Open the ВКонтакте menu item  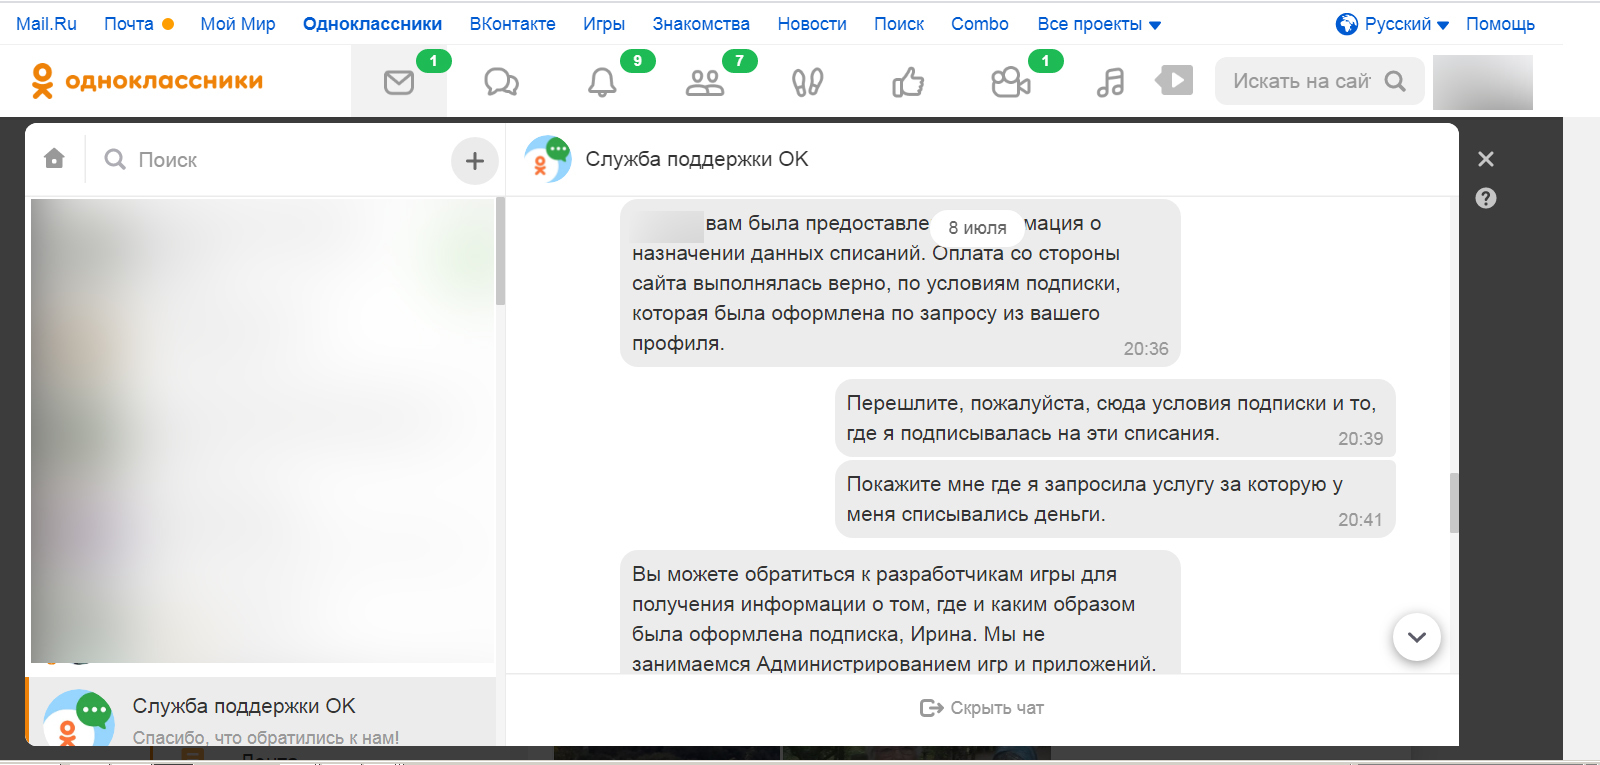coord(512,24)
